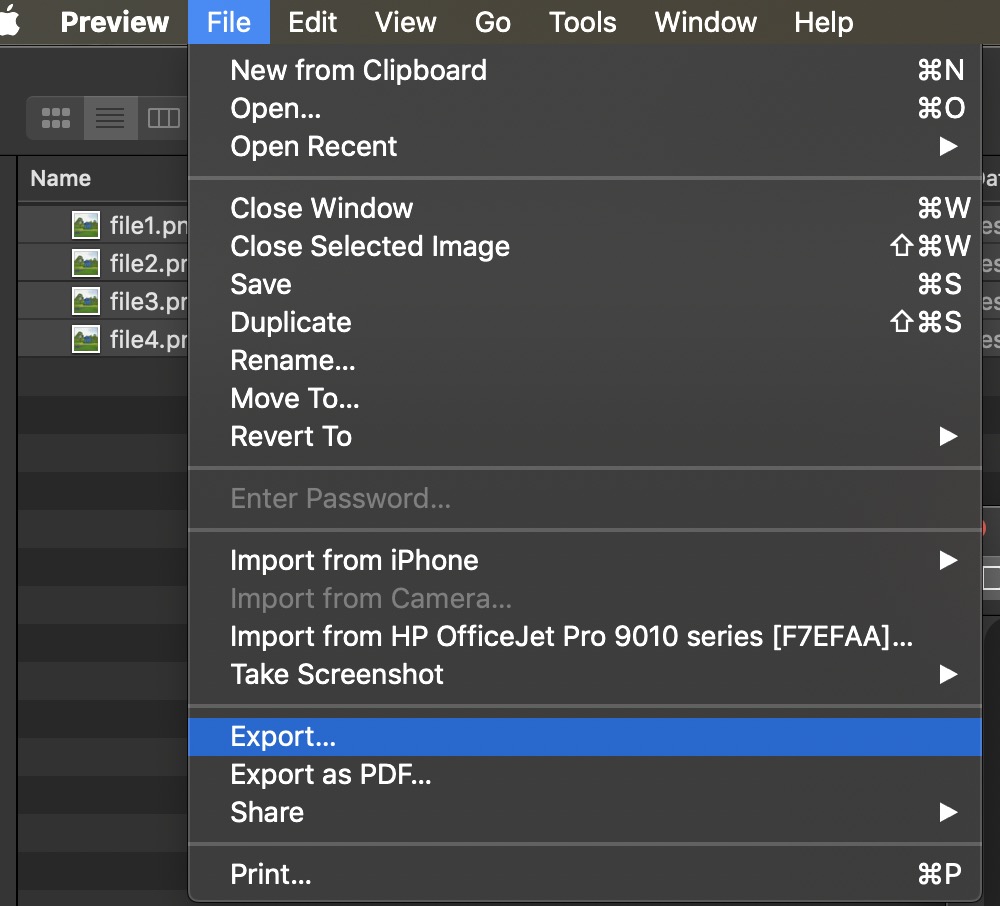
Task: Open the Help menu
Action: [x=823, y=22]
